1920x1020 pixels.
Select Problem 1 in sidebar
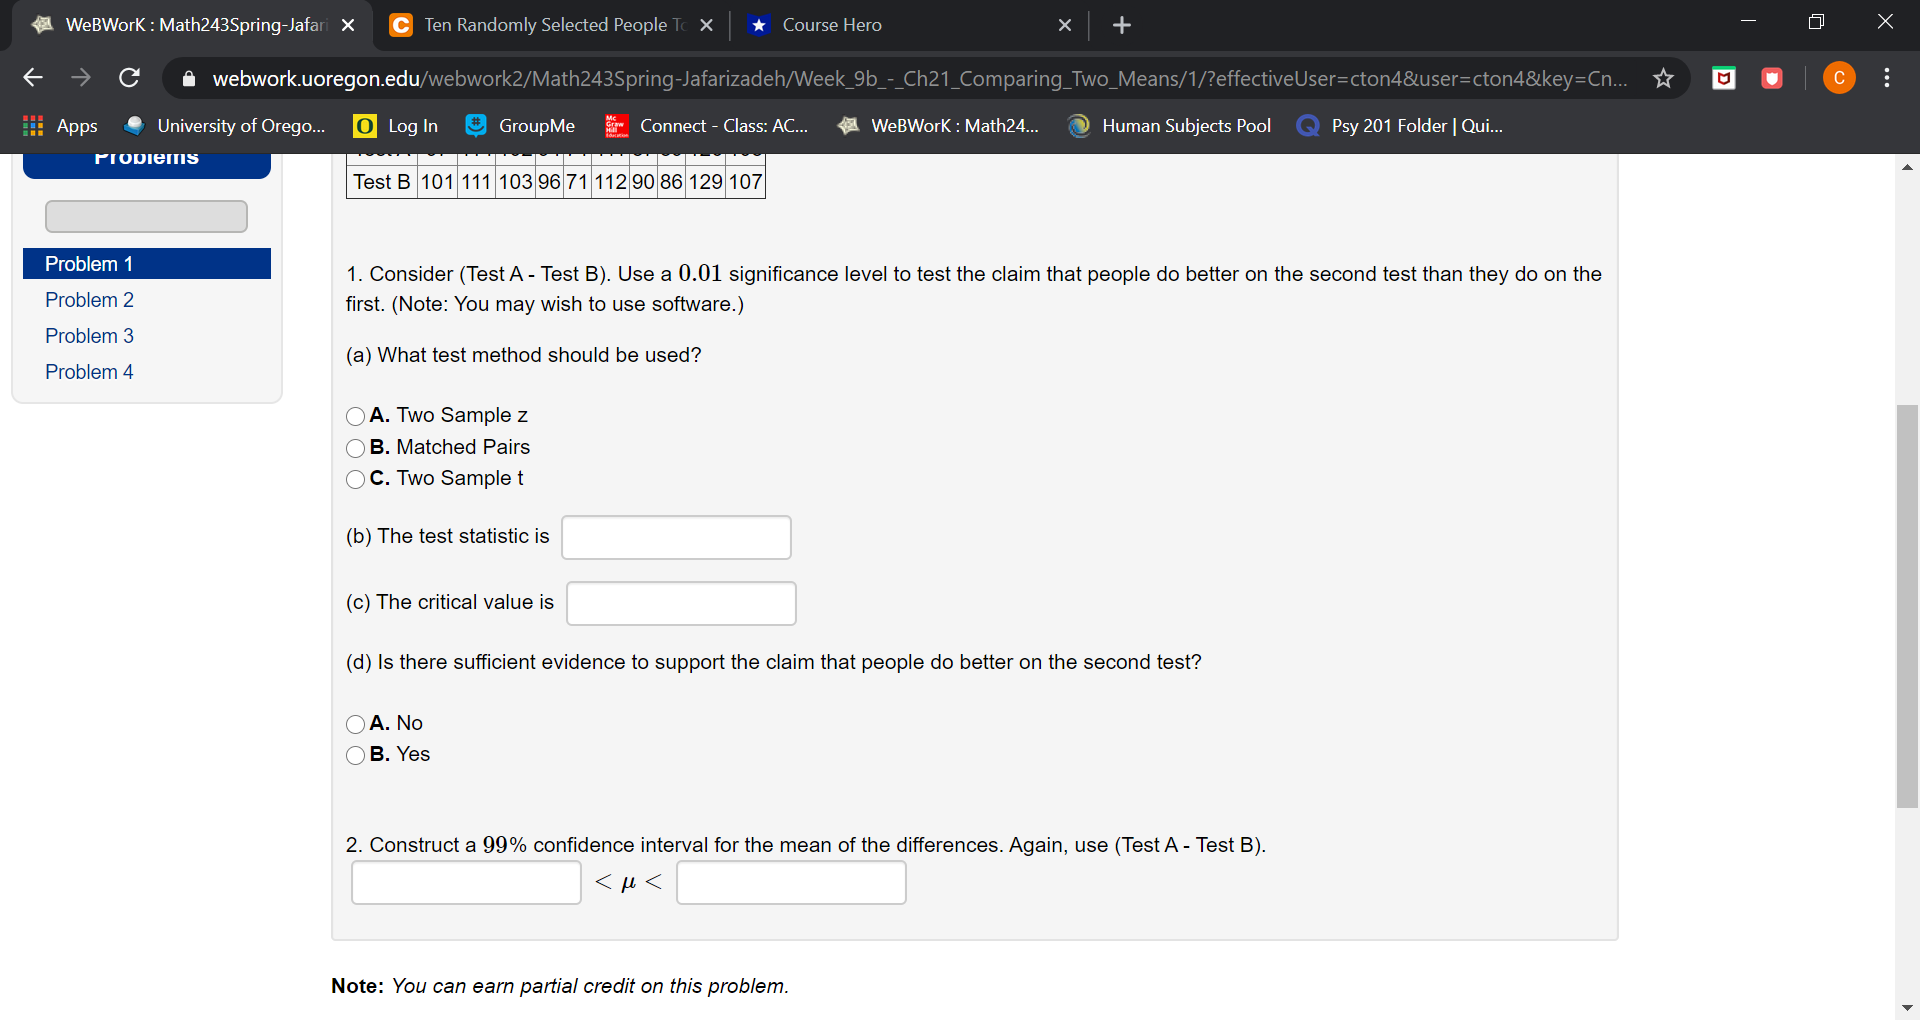point(147,264)
